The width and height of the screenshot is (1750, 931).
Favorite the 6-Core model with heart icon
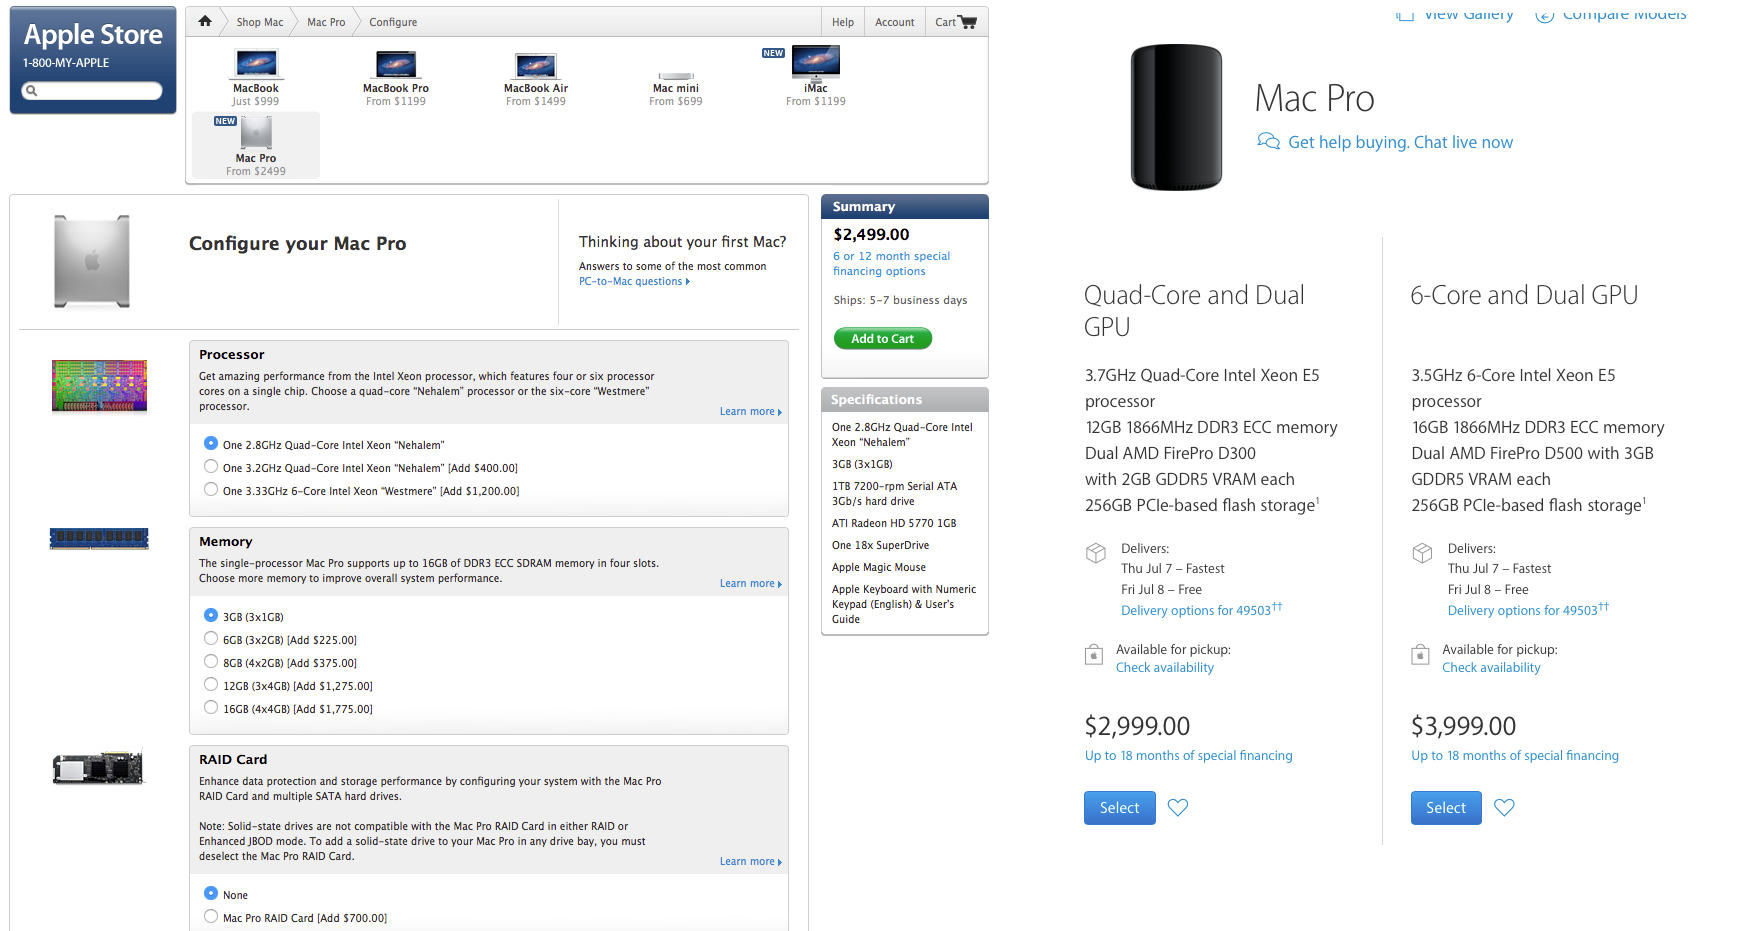(x=1504, y=807)
